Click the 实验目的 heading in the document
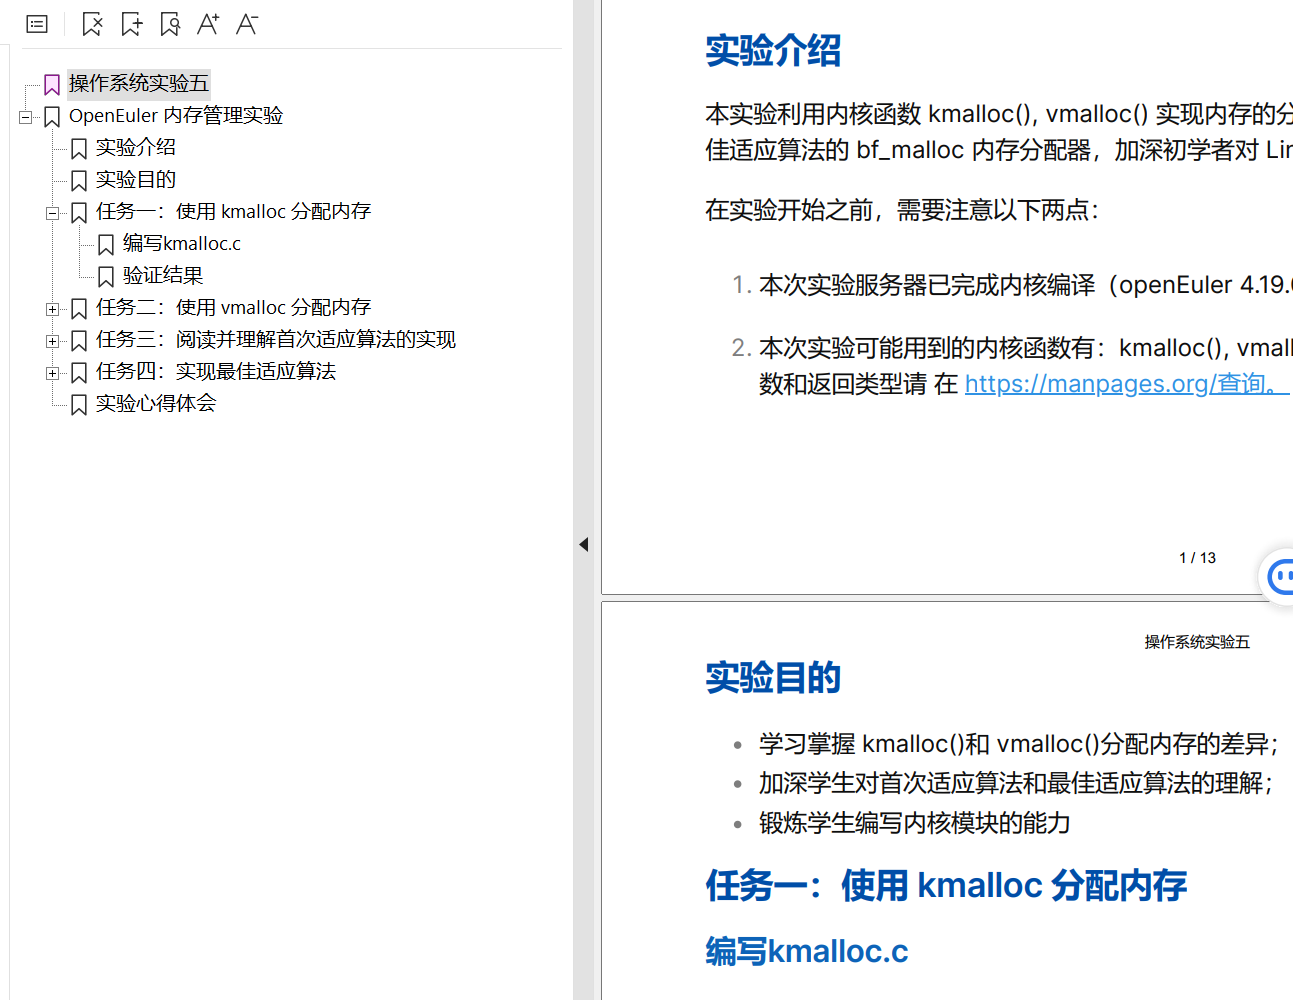The width and height of the screenshot is (1293, 1000). 773,678
